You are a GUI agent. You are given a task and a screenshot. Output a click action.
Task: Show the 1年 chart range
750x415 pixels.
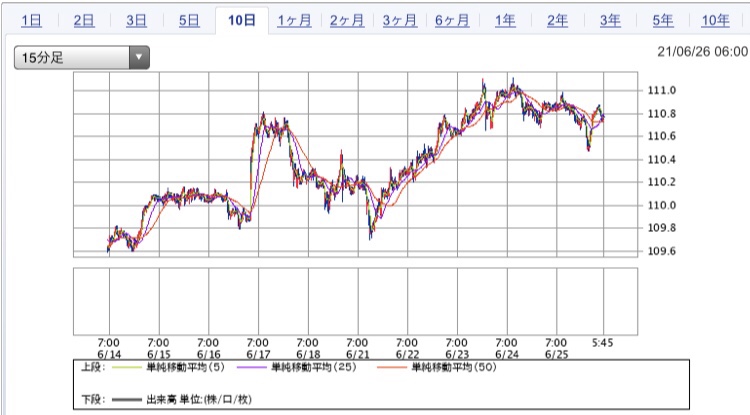pyautogui.click(x=505, y=21)
